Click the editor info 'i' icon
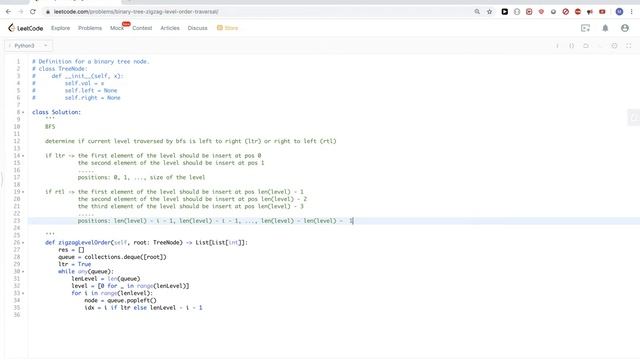 coord(557,46)
